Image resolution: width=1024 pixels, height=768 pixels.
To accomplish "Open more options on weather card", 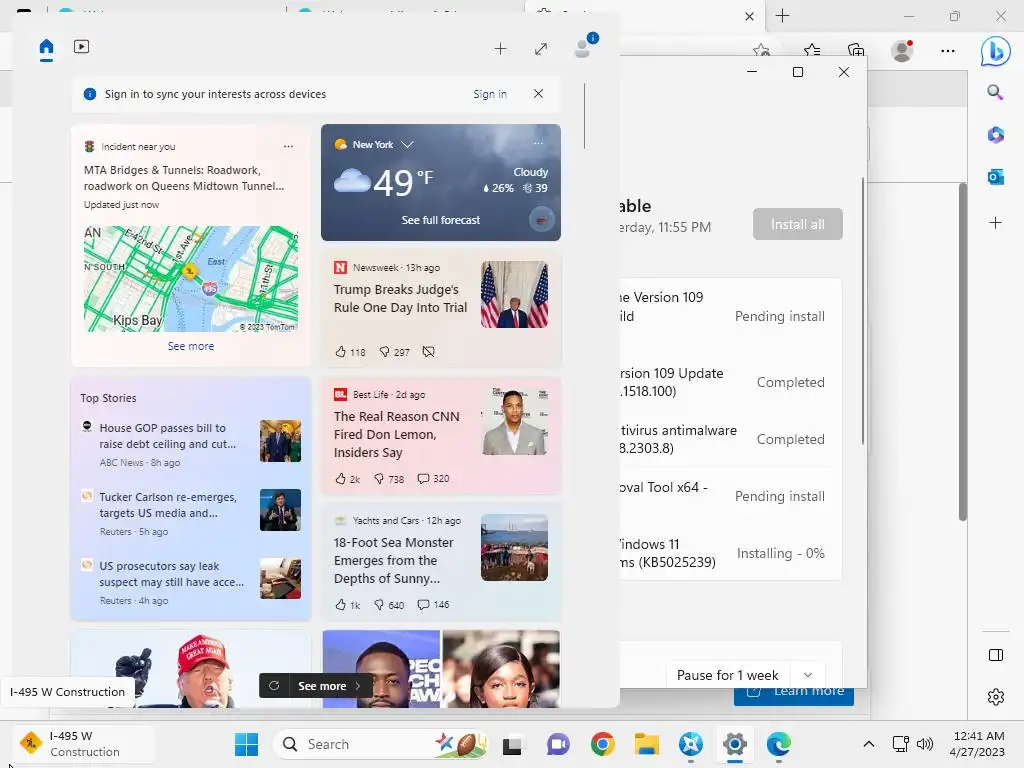I will point(538,143).
